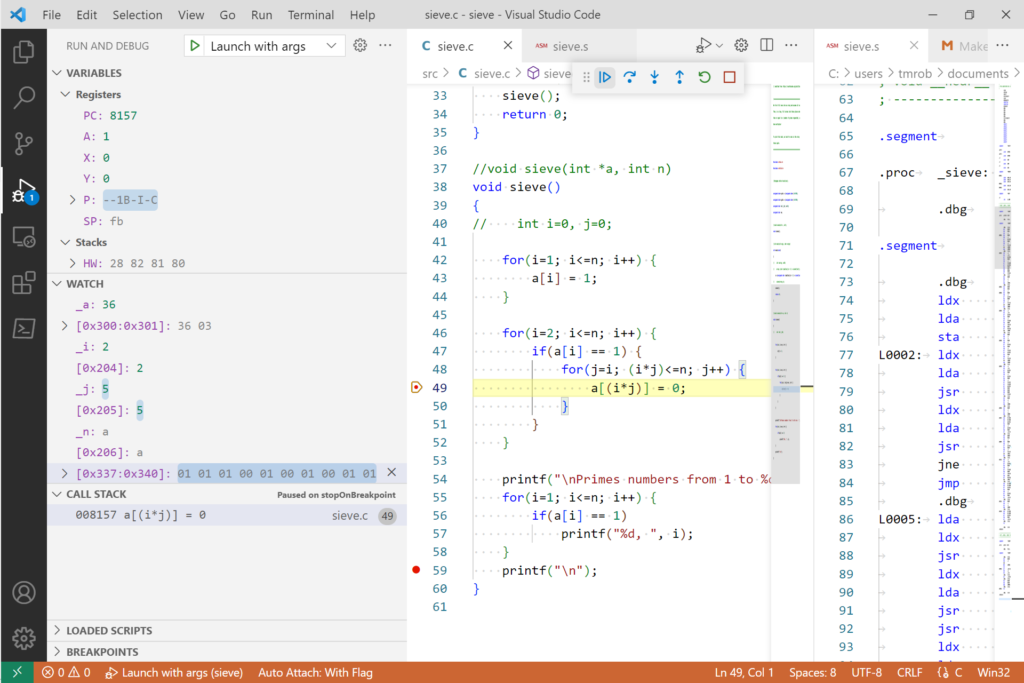Continue debugging from the debug toolbar
Screen dimensions: 1024x683
[x=605, y=77]
